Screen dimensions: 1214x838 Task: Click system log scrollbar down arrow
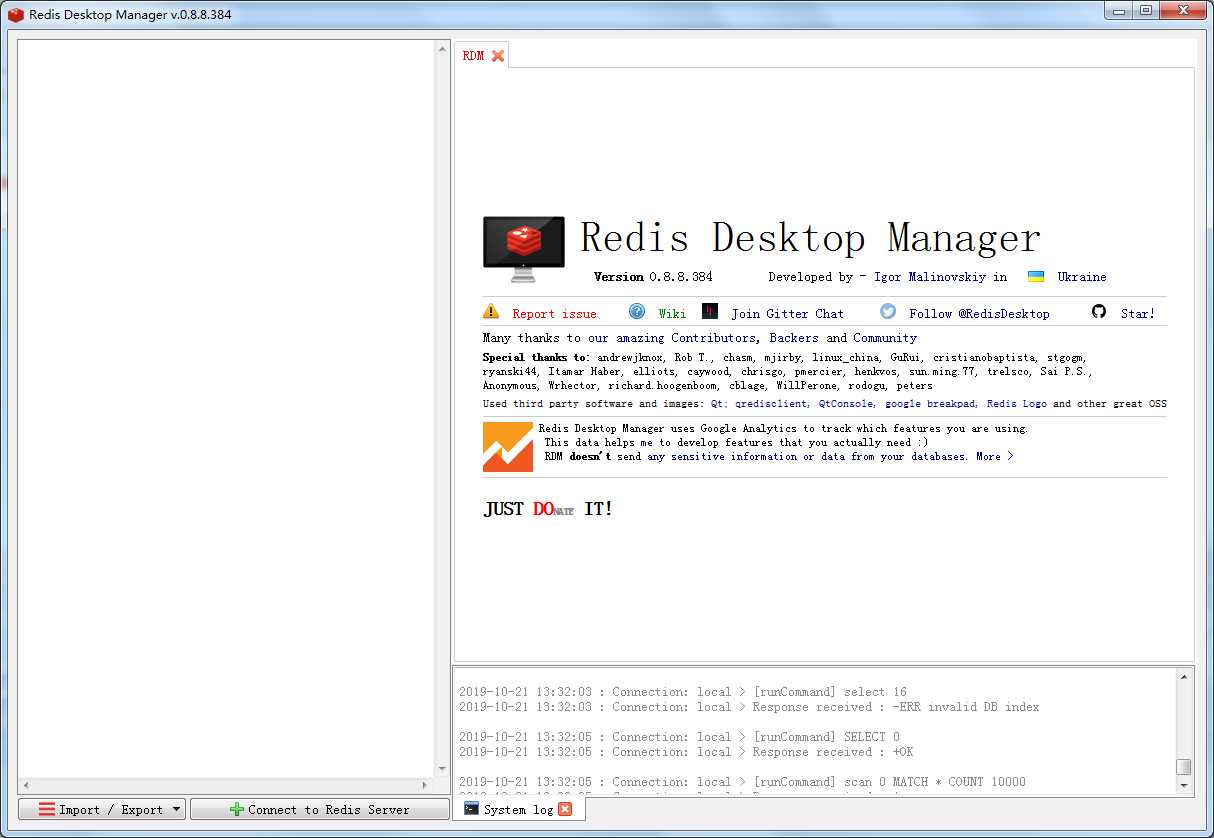click(x=1184, y=785)
